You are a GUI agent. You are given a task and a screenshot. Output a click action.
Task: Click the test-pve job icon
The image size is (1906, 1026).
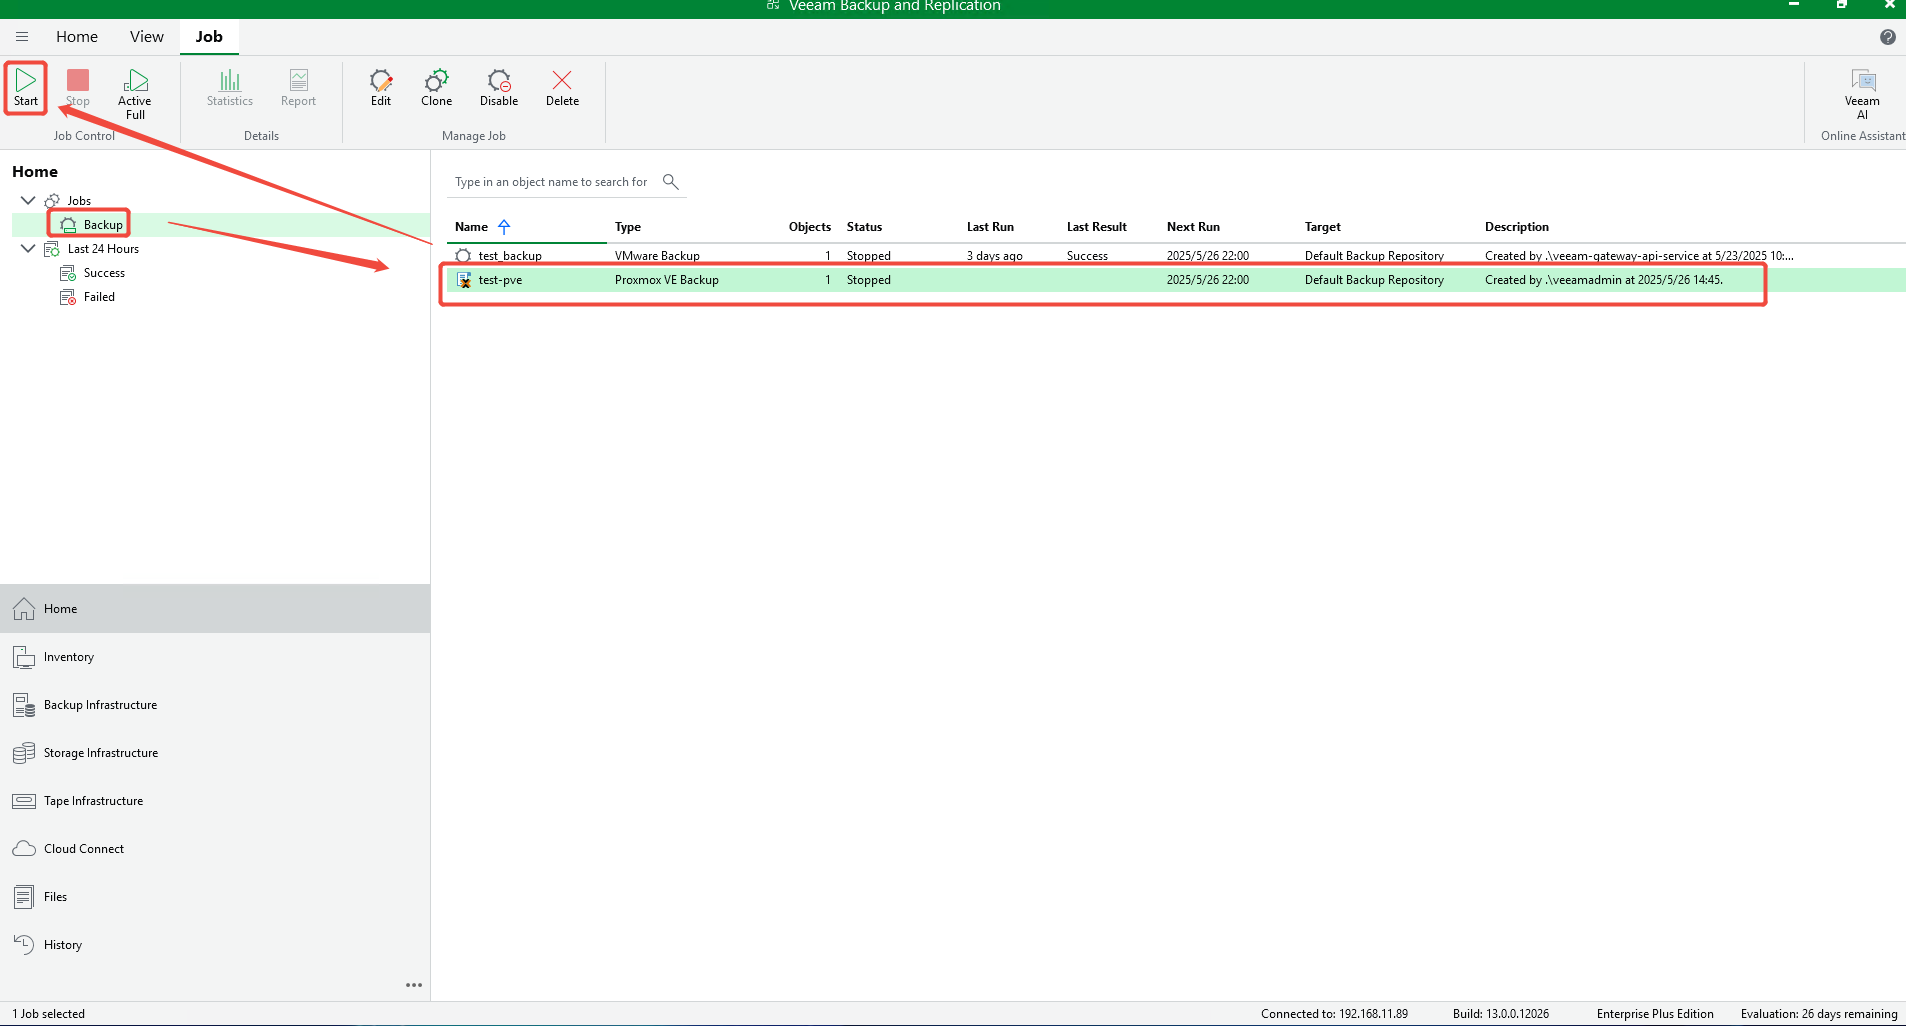[x=464, y=280]
